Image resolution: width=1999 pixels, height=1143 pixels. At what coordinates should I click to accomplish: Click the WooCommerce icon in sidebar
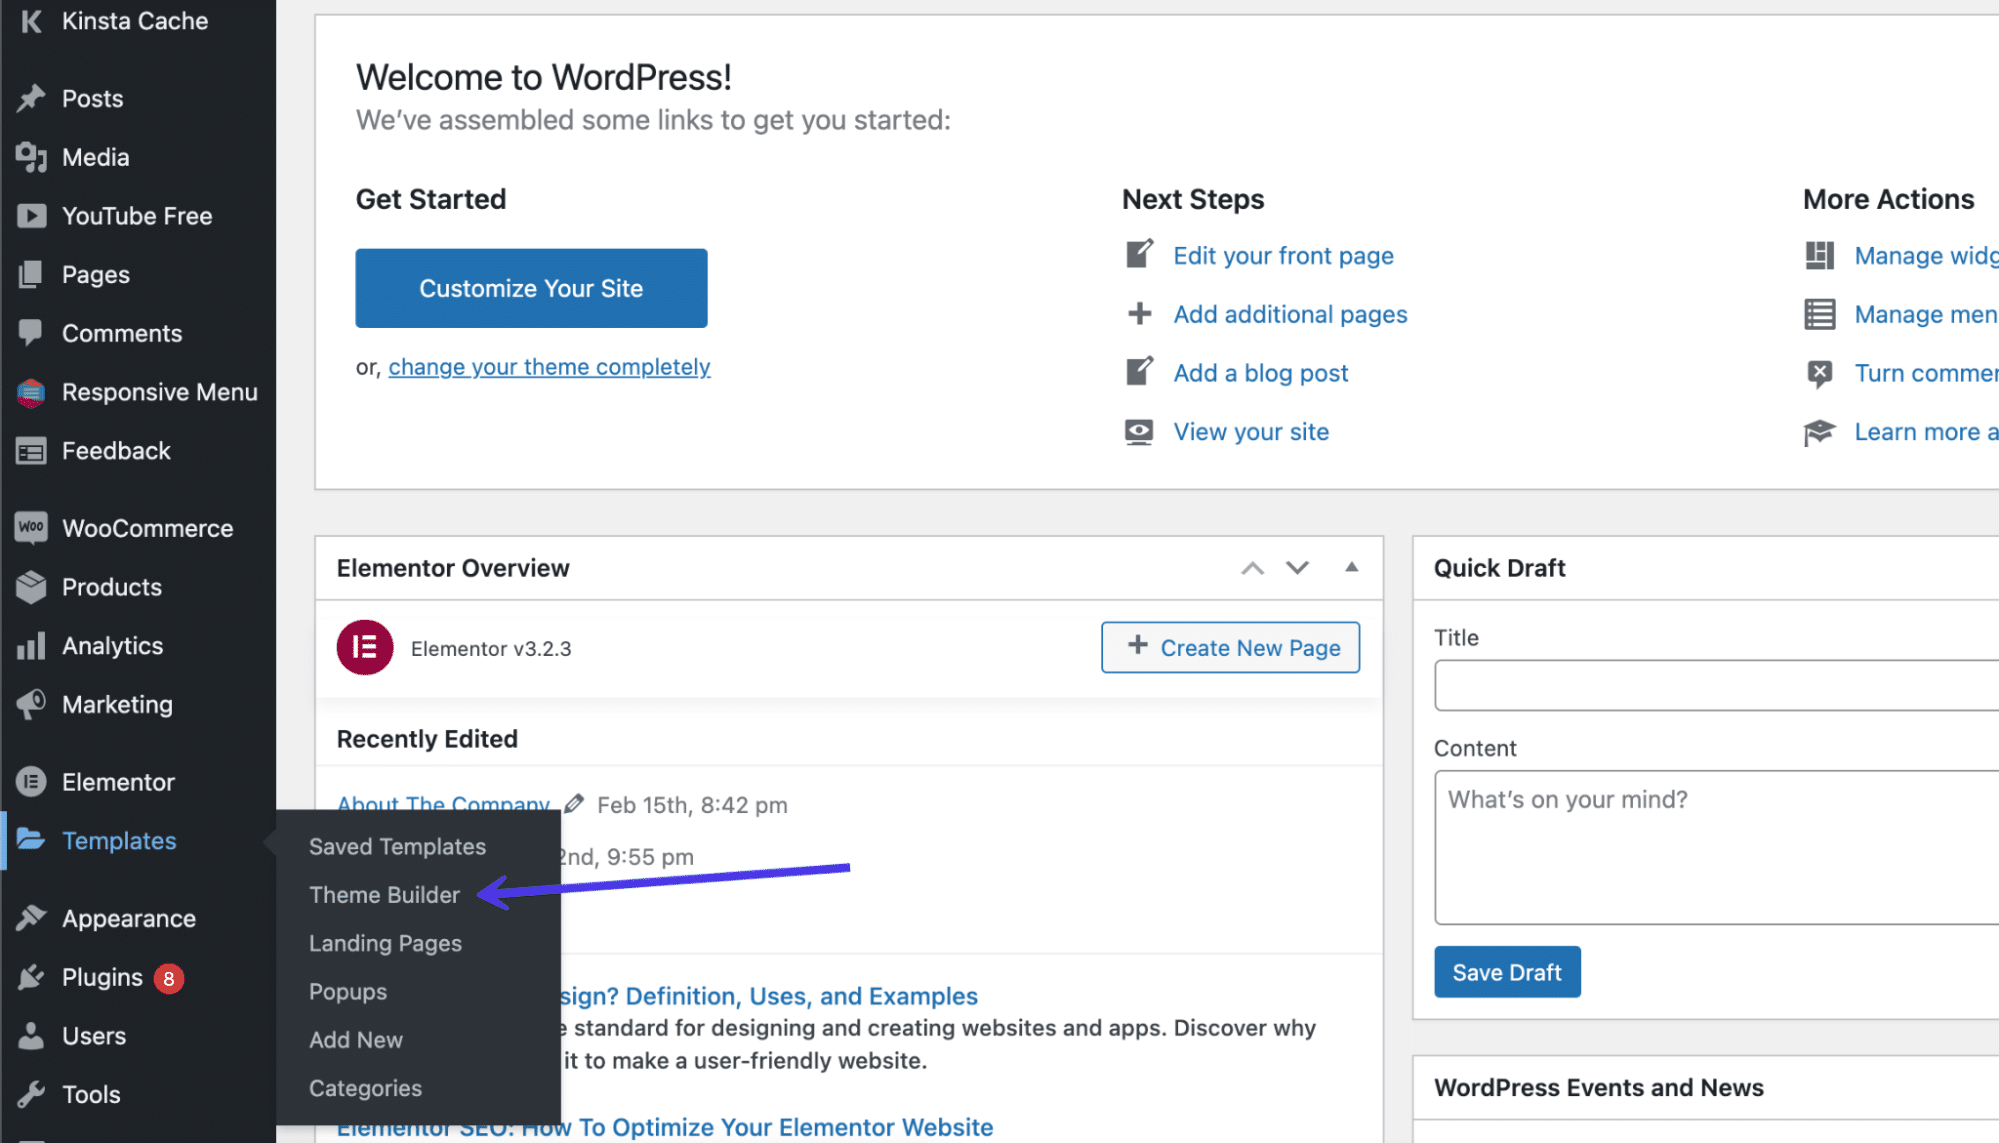[30, 527]
